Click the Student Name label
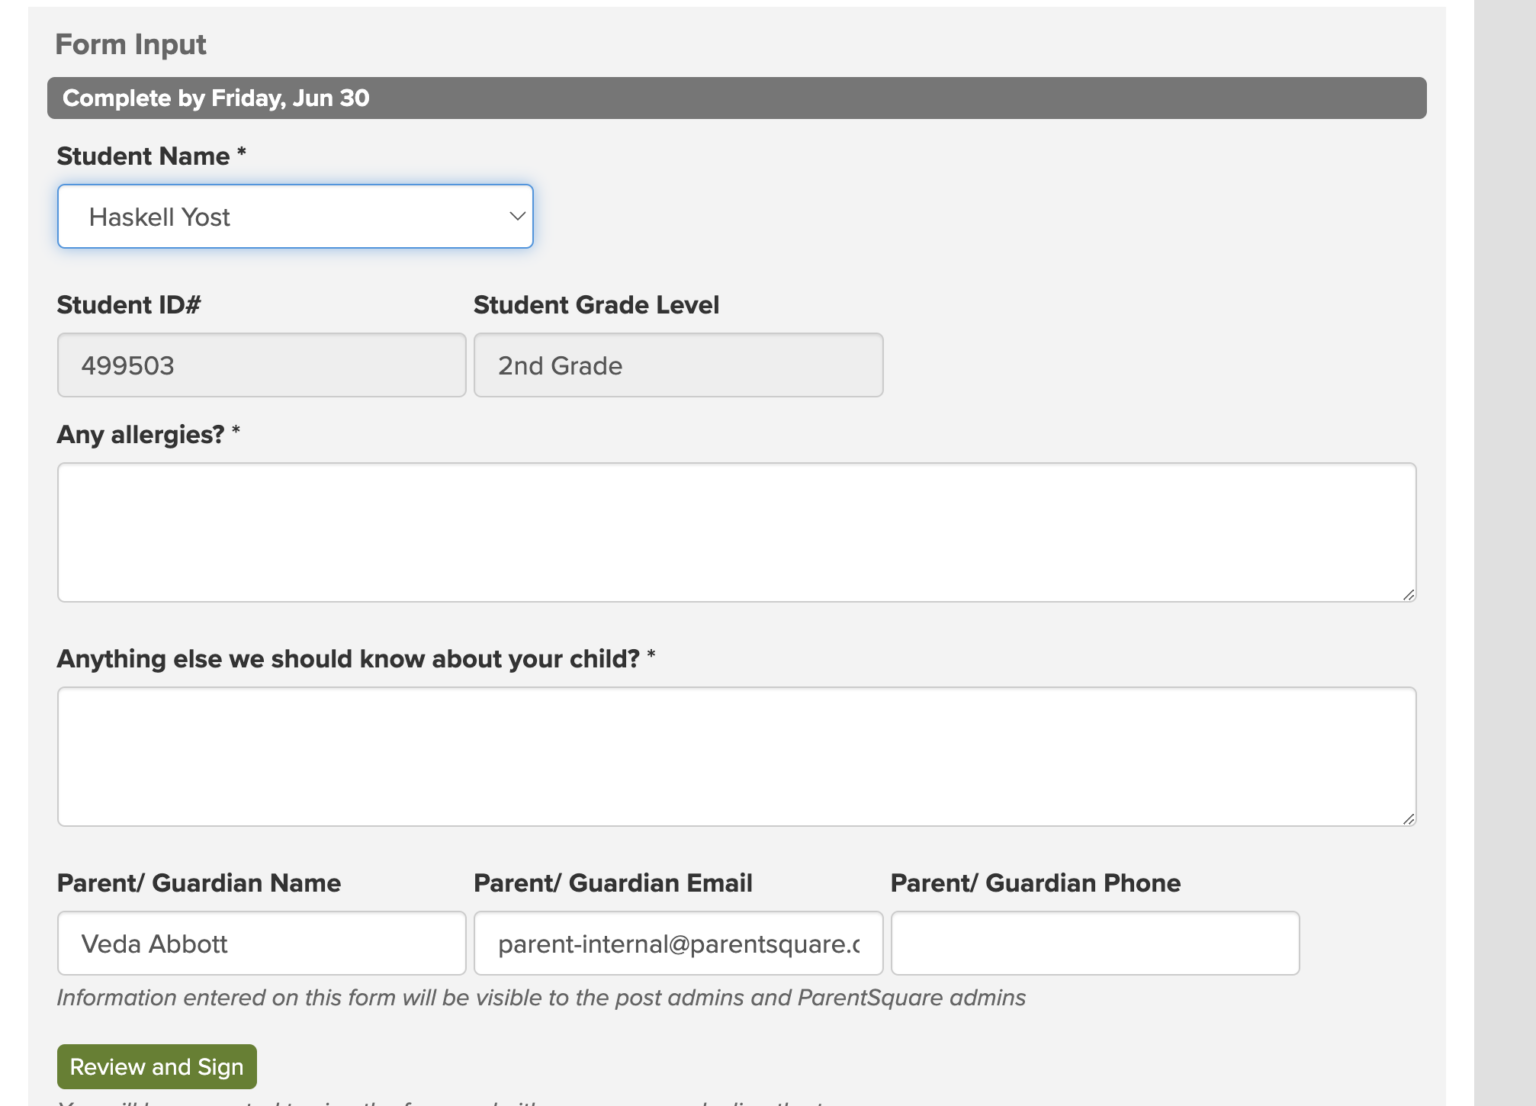 tap(143, 156)
